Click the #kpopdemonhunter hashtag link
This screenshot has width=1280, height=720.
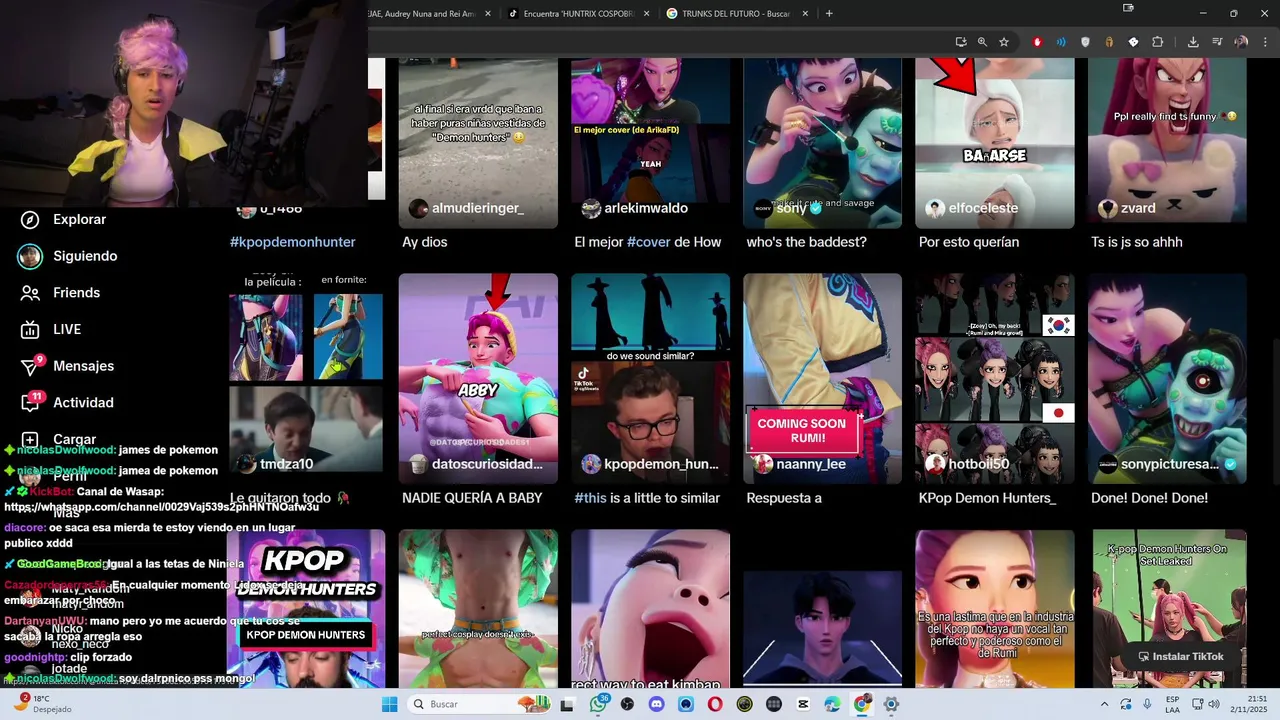293,242
